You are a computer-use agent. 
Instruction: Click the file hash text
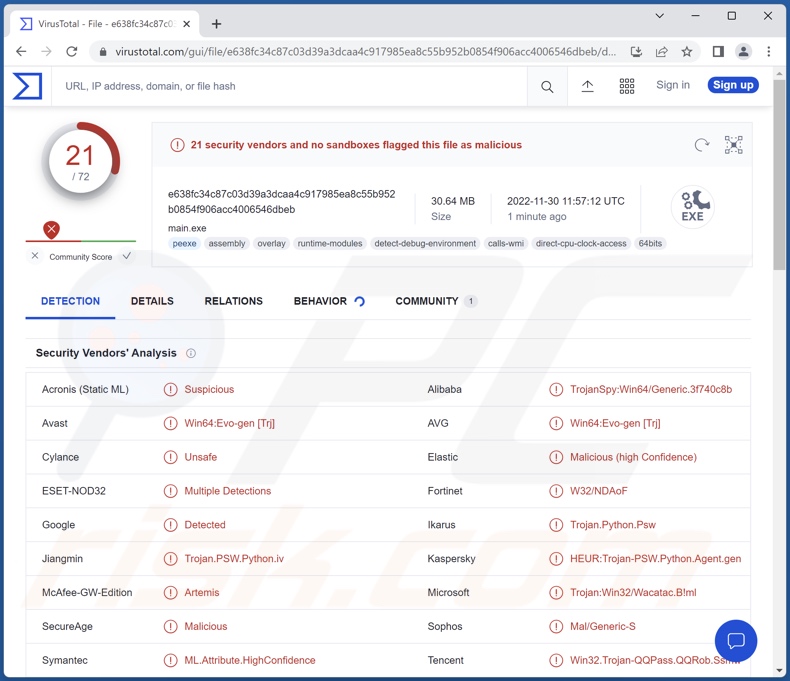click(x=282, y=201)
